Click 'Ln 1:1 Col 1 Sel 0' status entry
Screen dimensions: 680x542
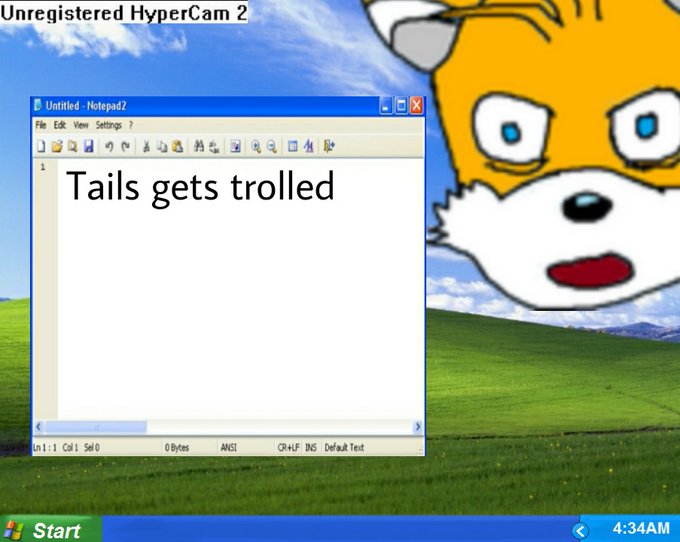pos(66,447)
